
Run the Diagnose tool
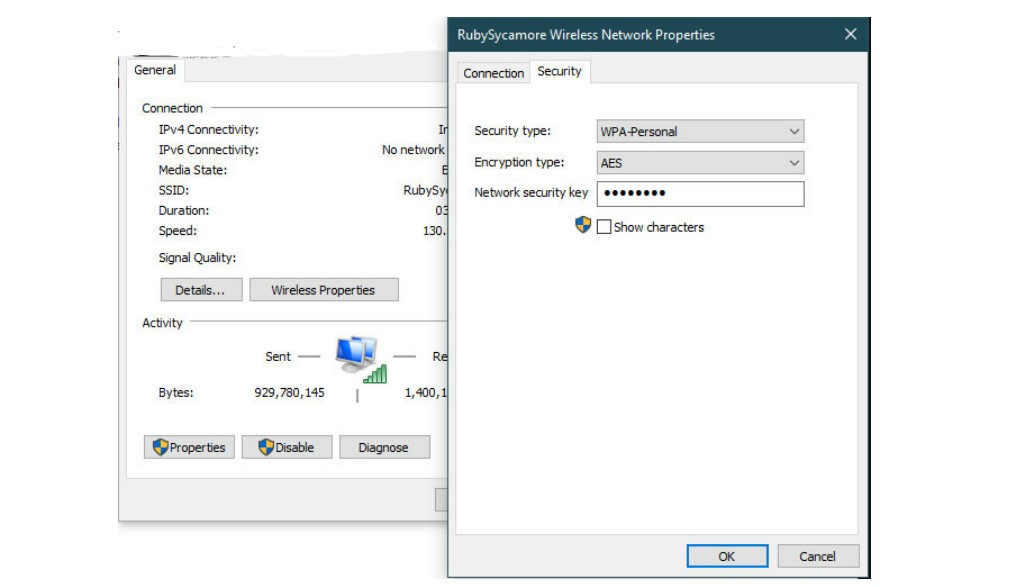click(384, 447)
